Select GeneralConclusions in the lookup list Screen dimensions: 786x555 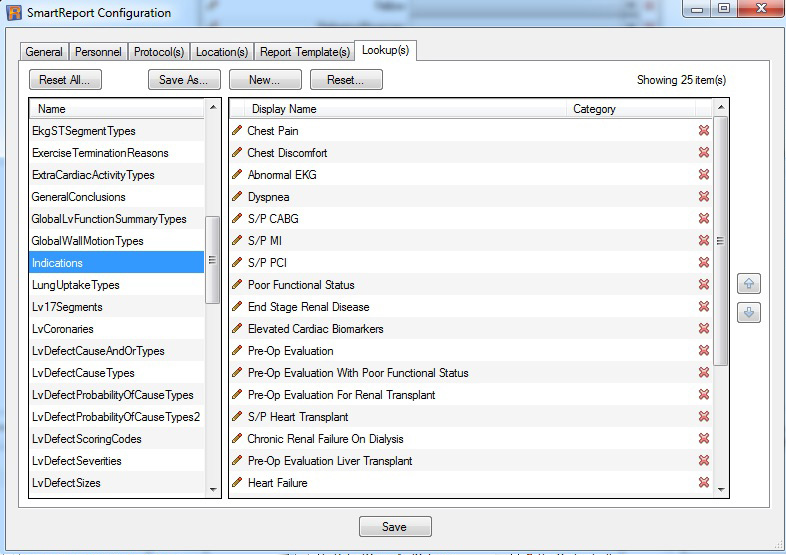pyautogui.click(x=78, y=197)
